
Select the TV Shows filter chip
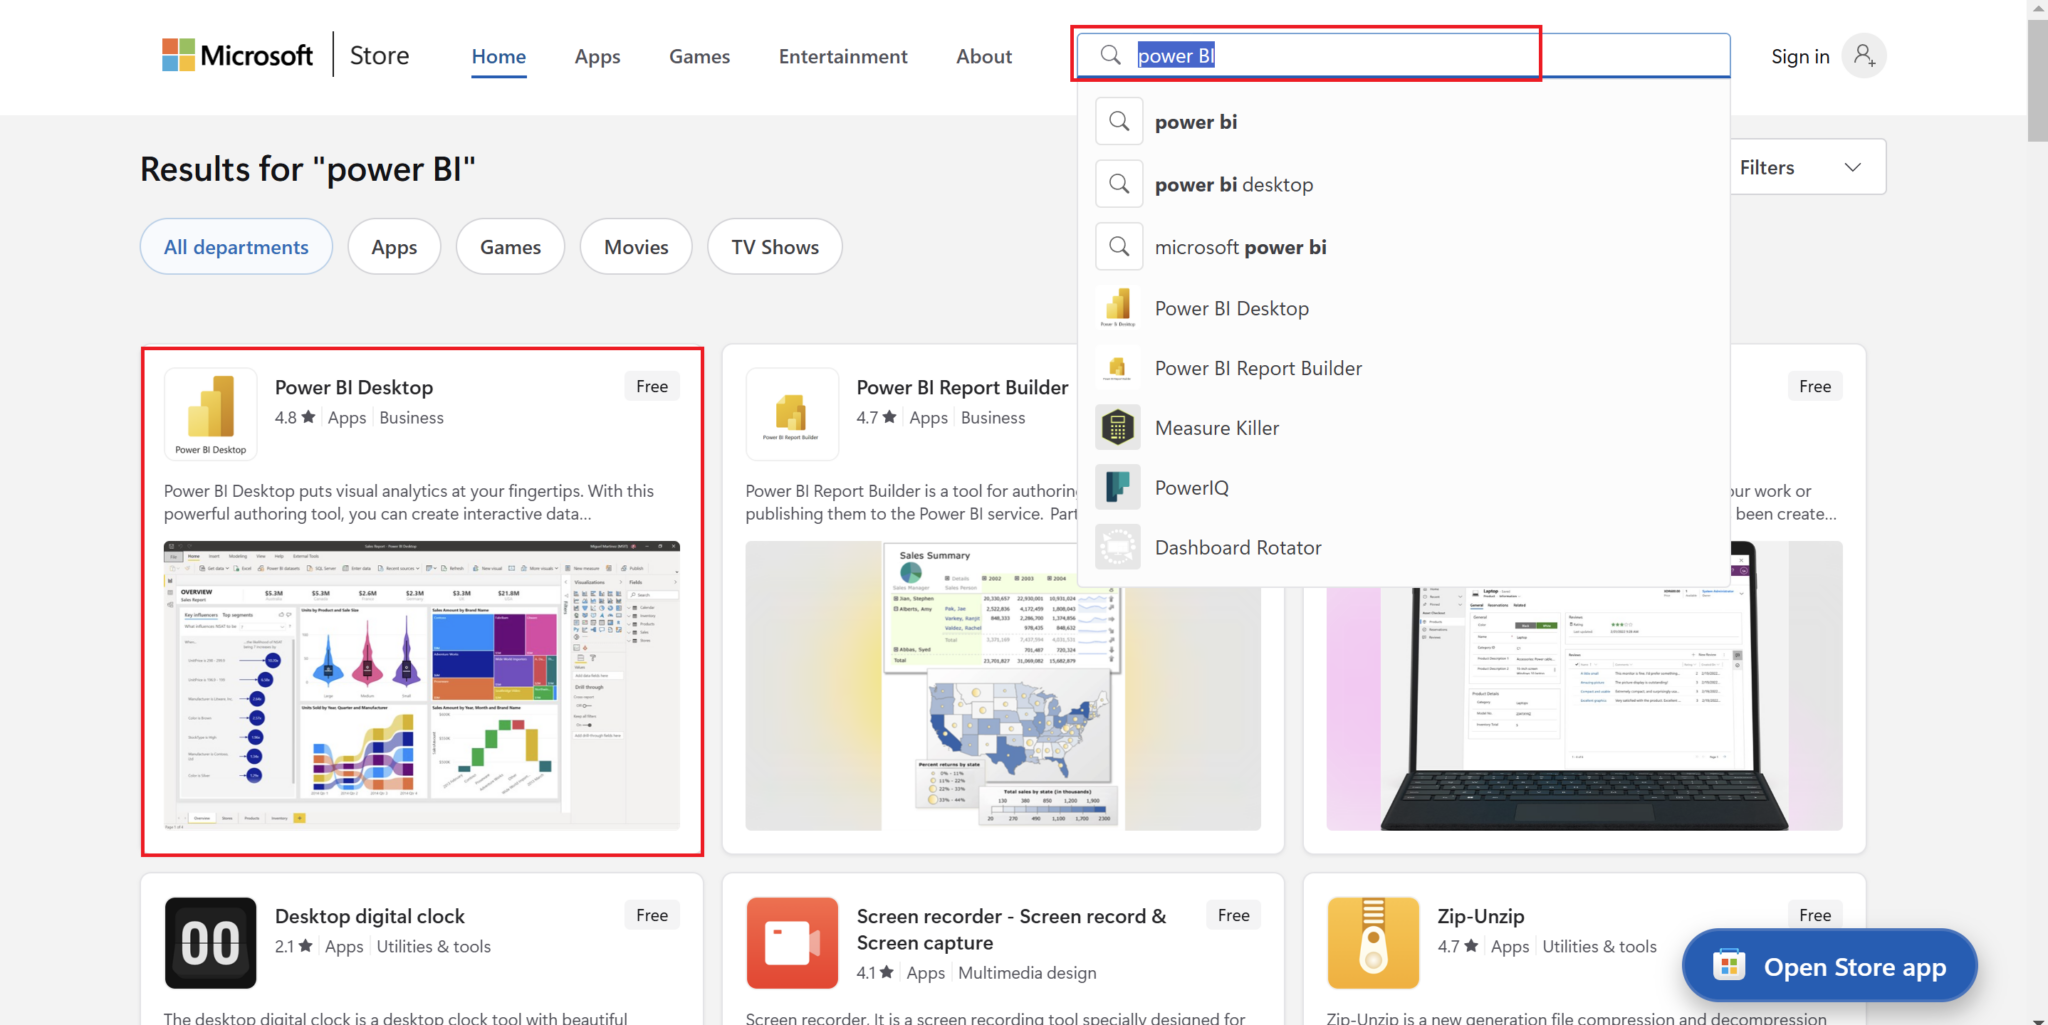click(774, 246)
